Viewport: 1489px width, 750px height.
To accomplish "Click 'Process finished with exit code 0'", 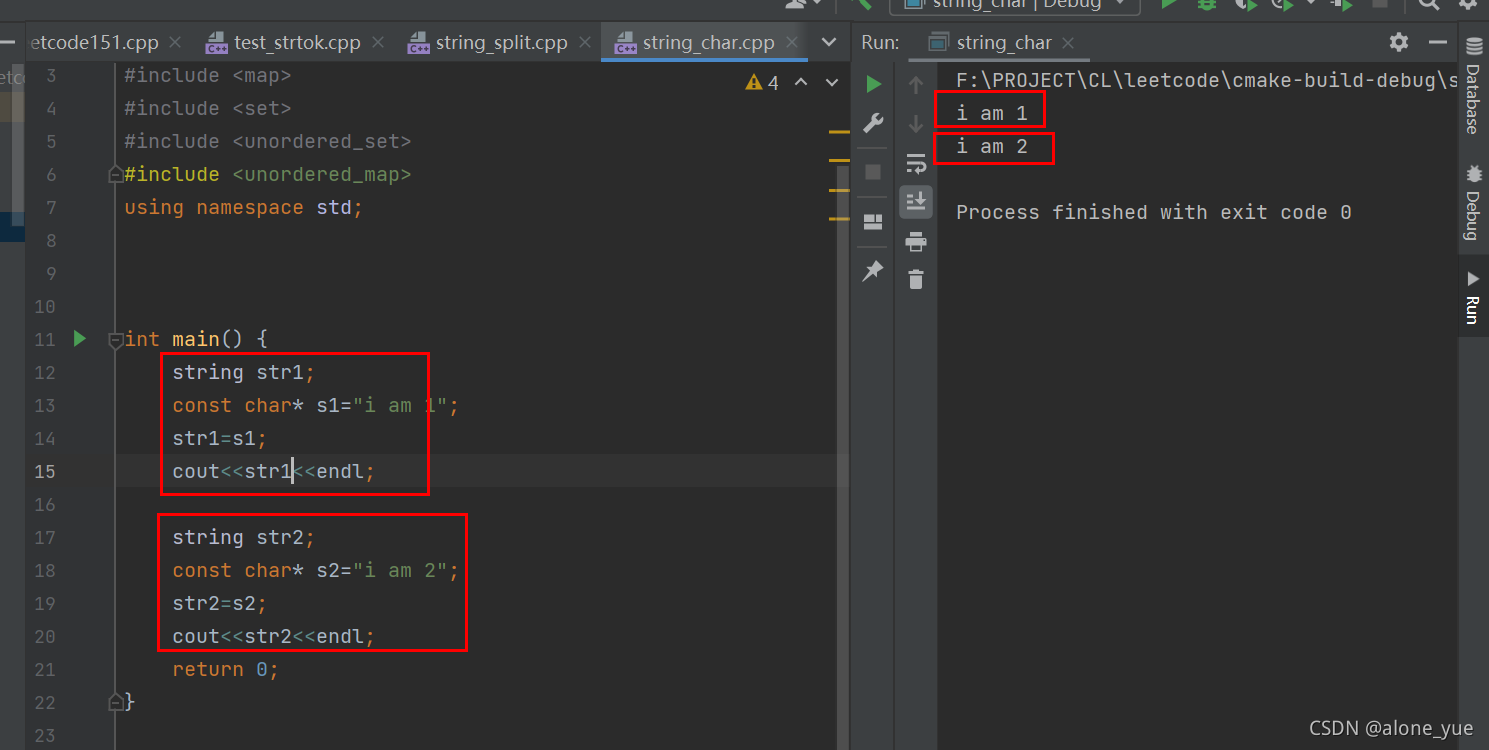I will click(x=1153, y=212).
